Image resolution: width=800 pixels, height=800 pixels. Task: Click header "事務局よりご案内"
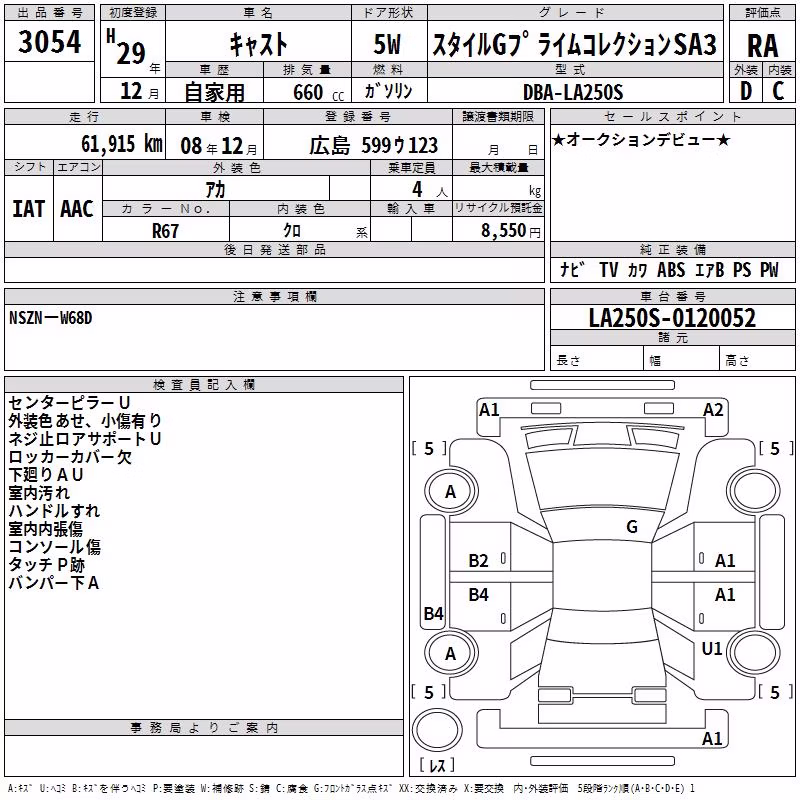coord(204,728)
